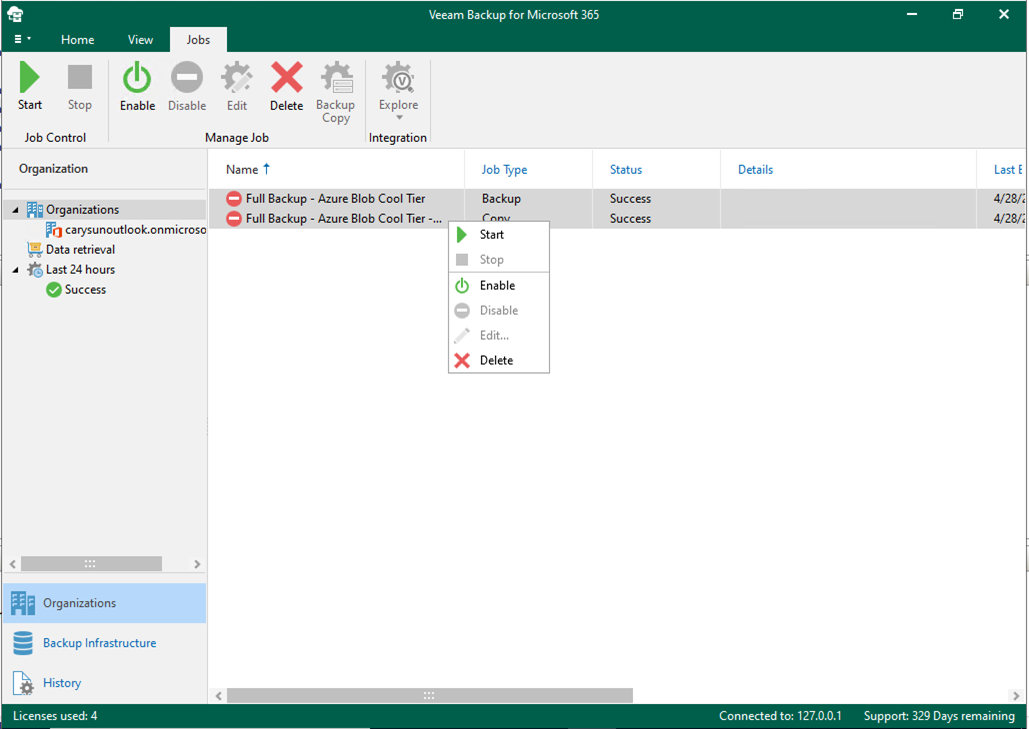This screenshot has width=1029, height=729.
Task: Click the Last 24 hours gear-clock icon
Action: [x=35, y=270]
